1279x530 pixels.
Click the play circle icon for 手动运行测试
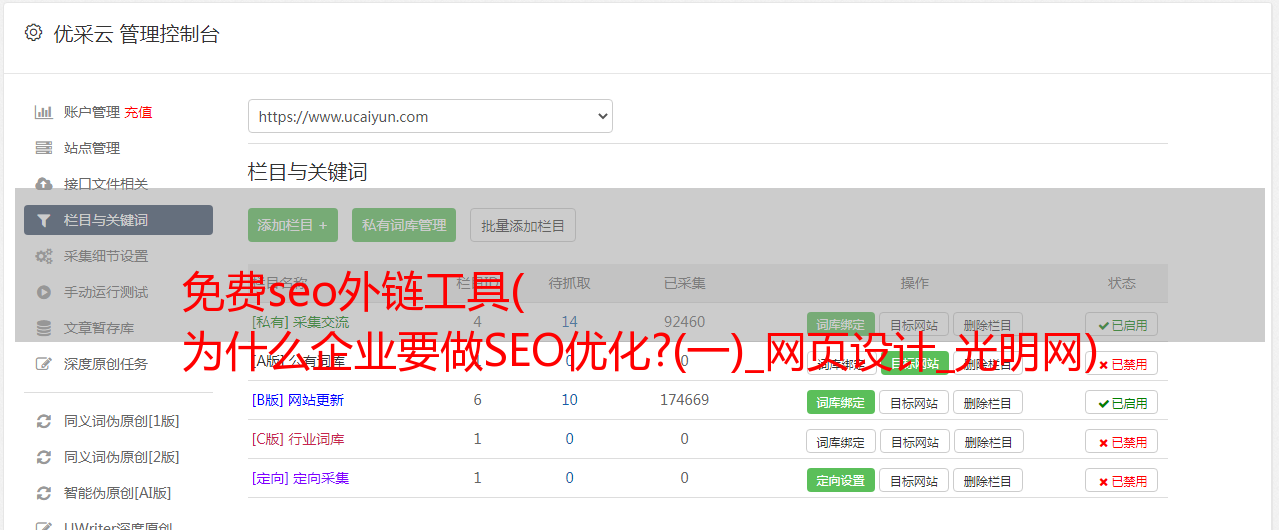click(x=44, y=292)
